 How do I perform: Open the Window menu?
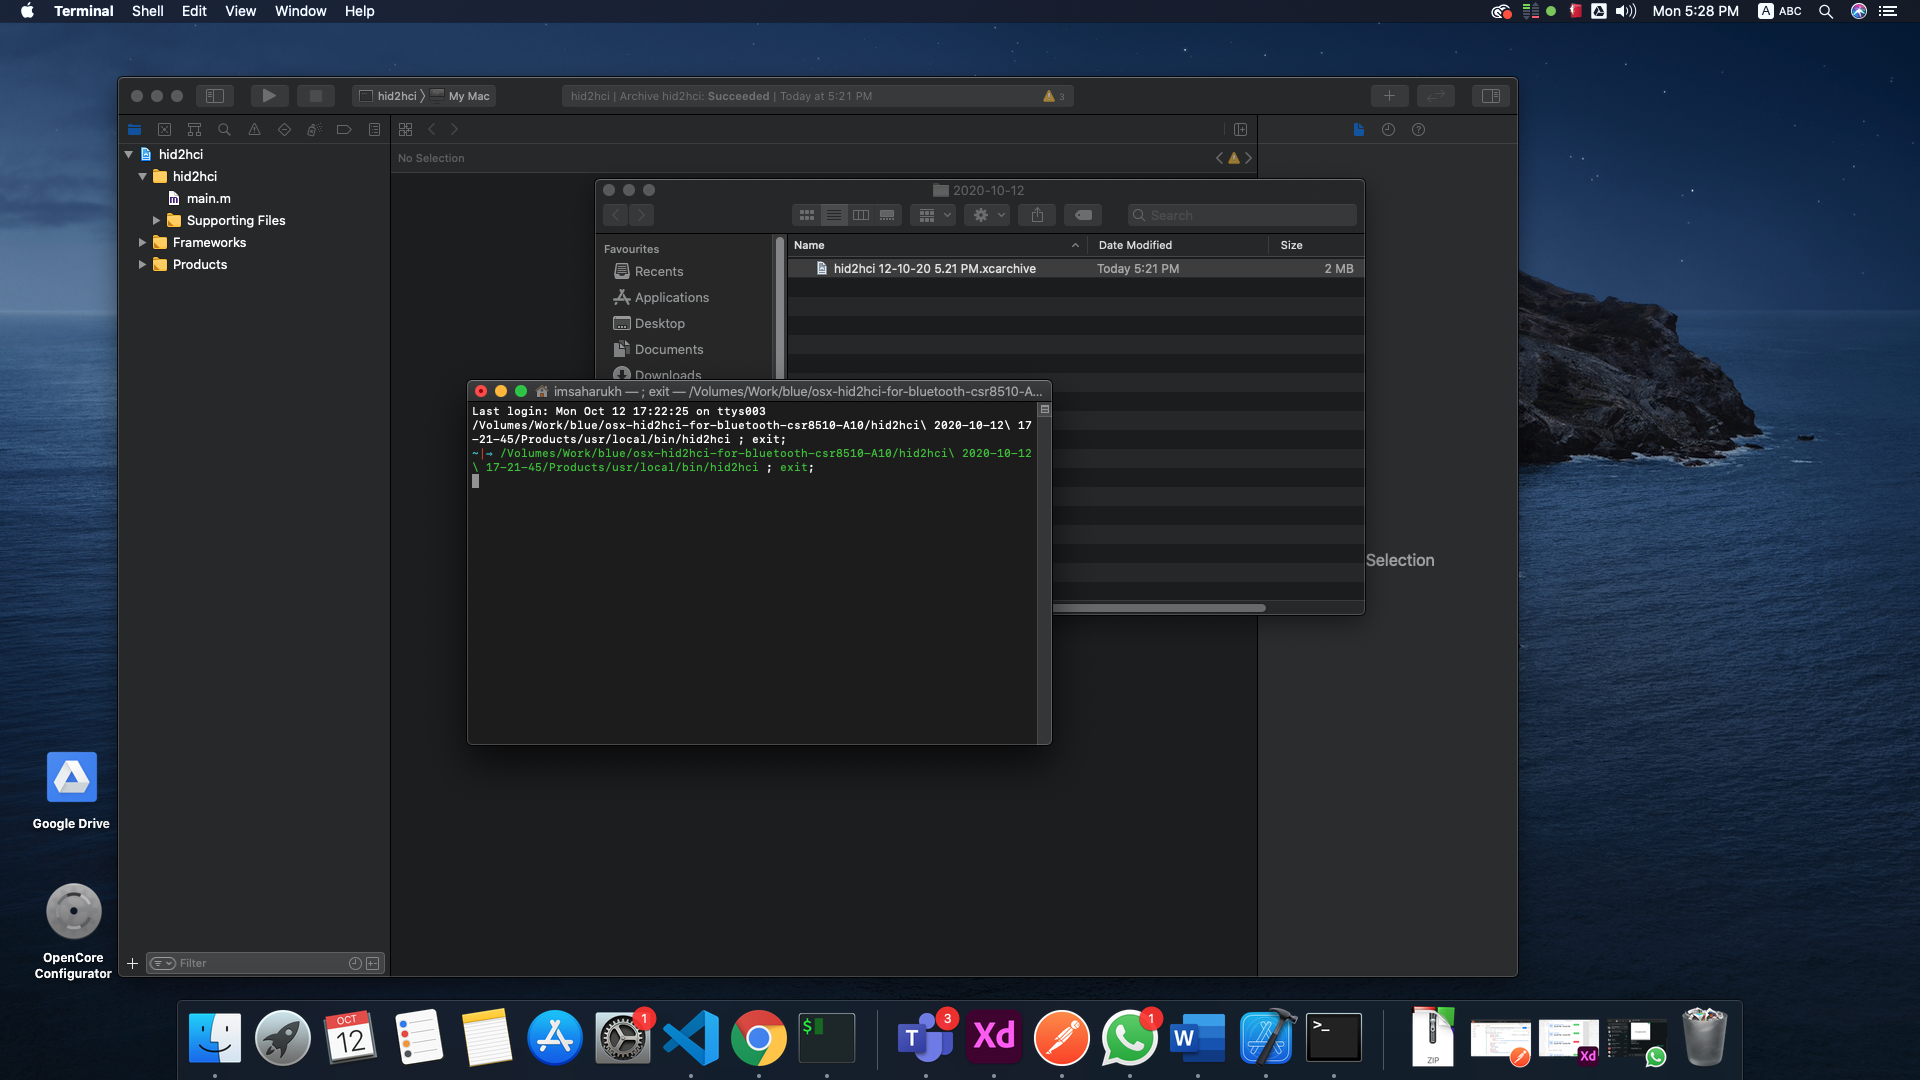pyautogui.click(x=300, y=11)
